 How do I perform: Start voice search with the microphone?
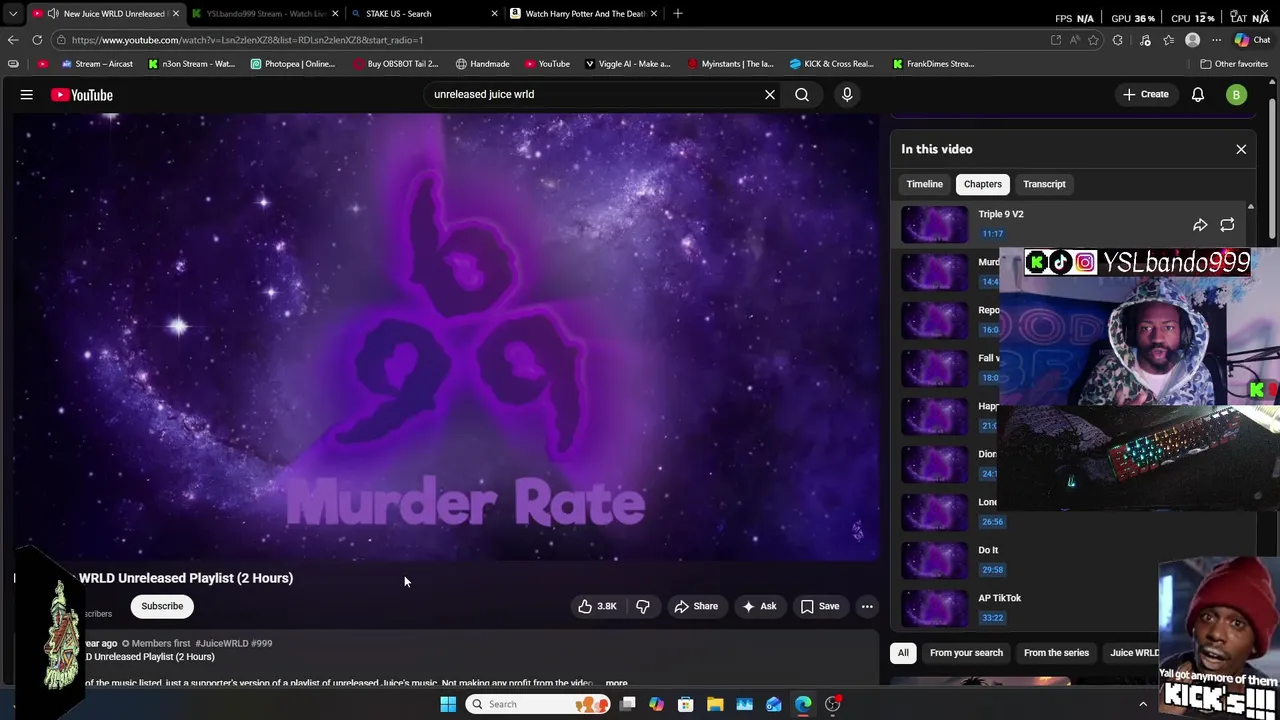[x=847, y=95]
